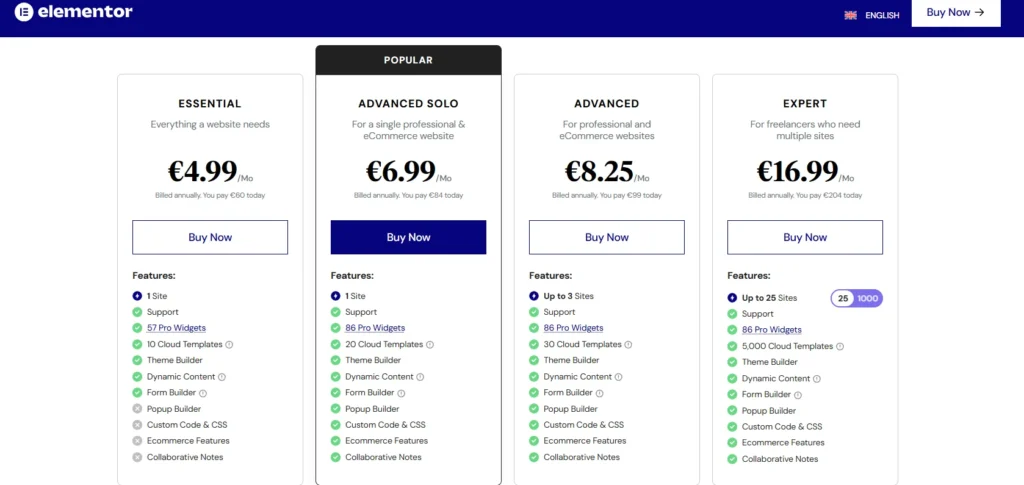Click info icon beside 20 Cloud Templates
Viewport: 1024px width, 485px height.
[430, 345]
